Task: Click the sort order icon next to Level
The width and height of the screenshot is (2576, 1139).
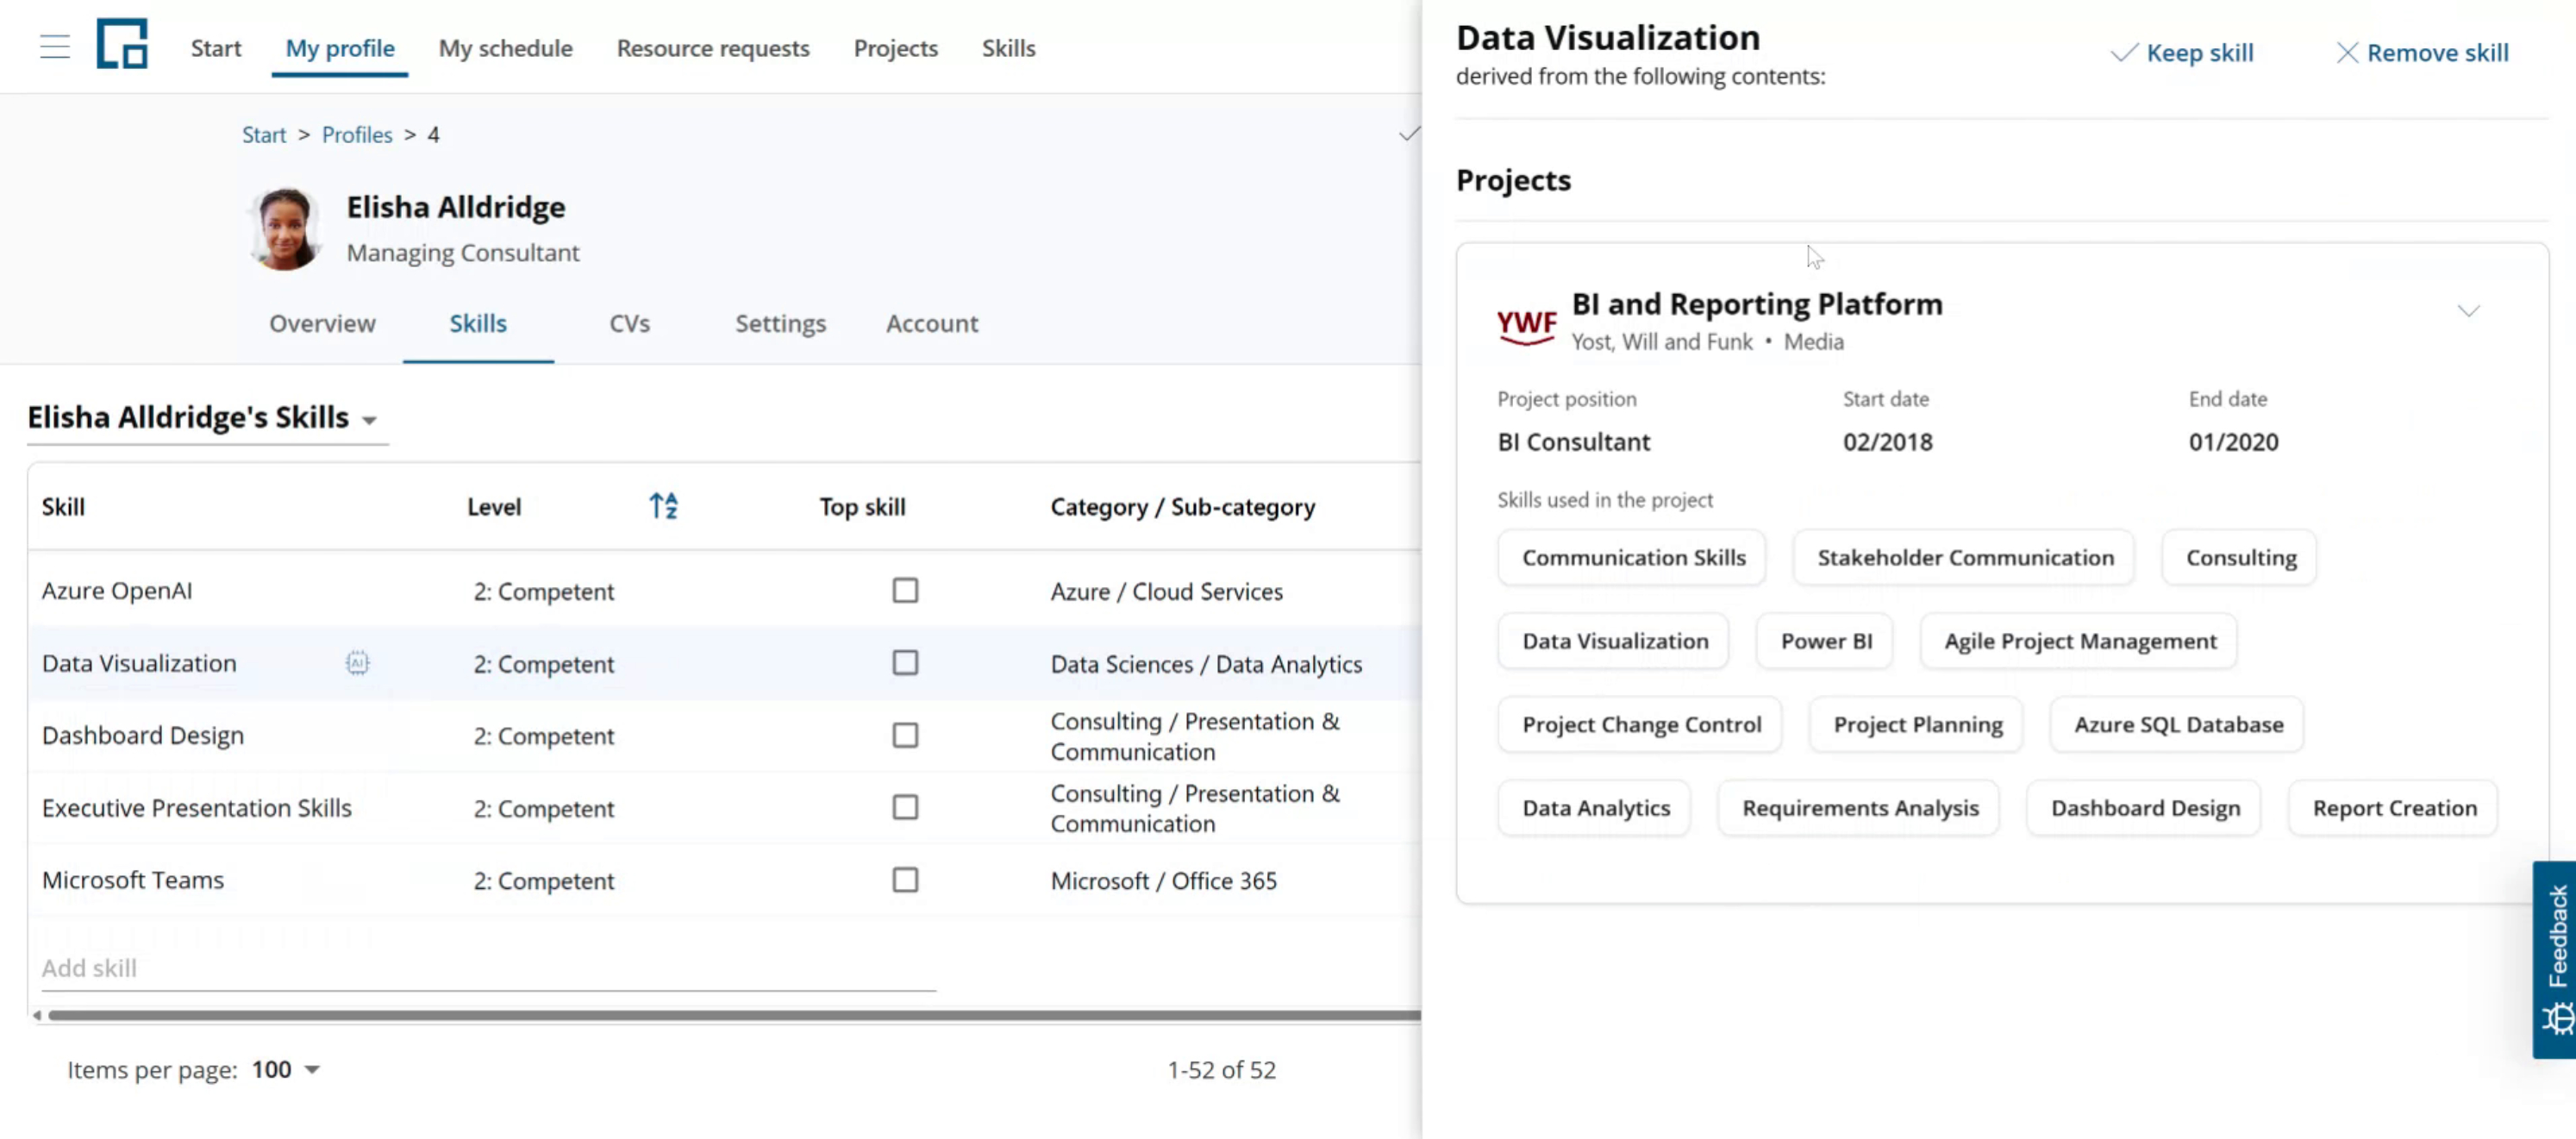Action: tap(664, 506)
